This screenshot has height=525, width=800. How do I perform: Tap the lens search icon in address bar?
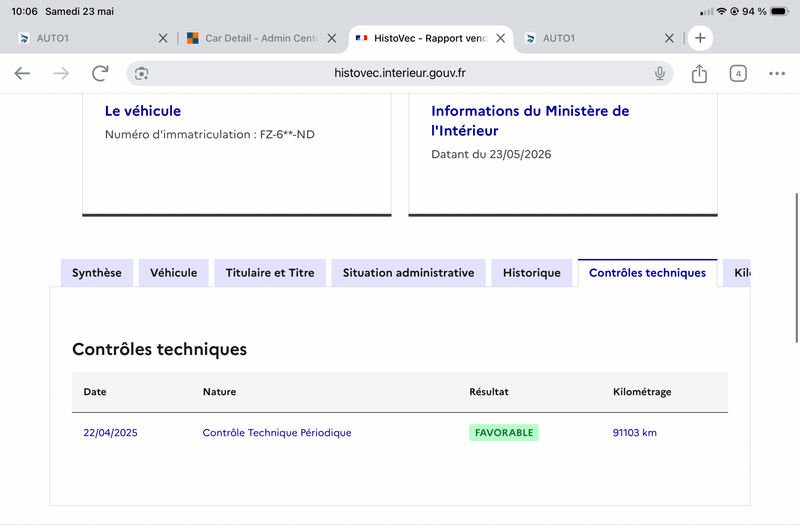(141, 73)
